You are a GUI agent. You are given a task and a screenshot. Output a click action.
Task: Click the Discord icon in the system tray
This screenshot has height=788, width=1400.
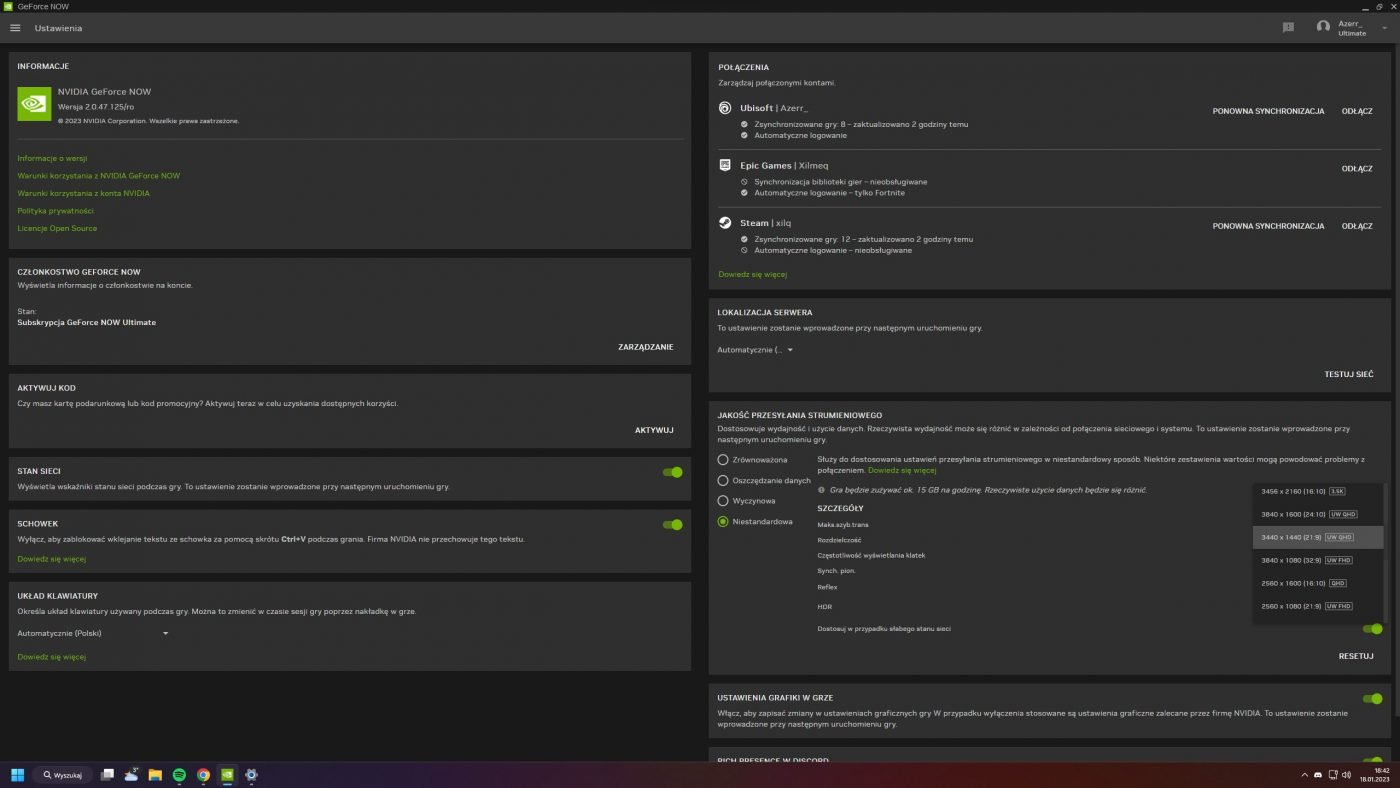1318,775
